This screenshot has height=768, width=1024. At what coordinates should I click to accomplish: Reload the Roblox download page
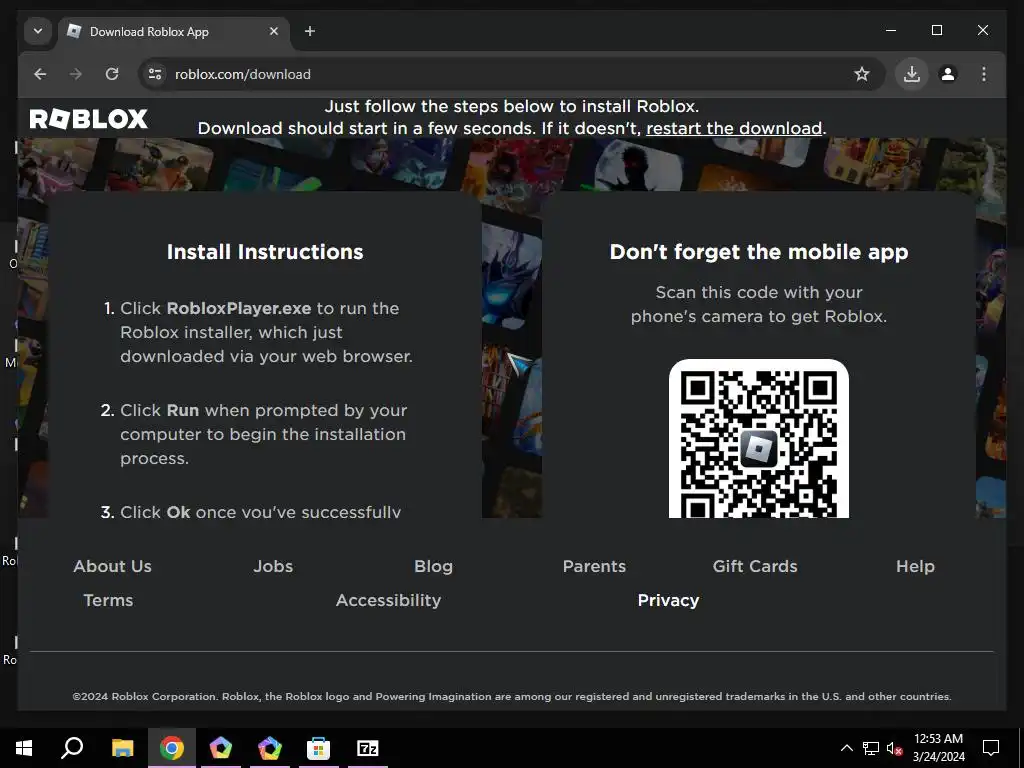pos(112,74)
